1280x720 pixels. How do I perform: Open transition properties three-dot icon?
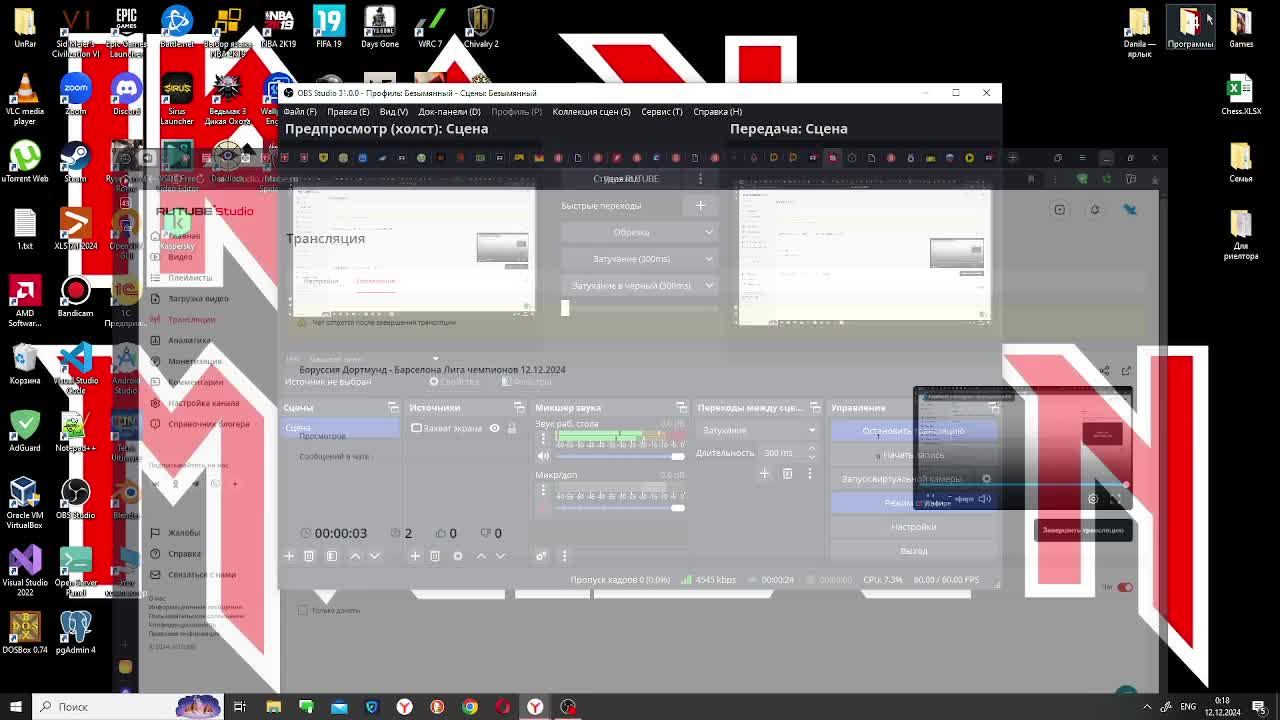tap(810, 474)
